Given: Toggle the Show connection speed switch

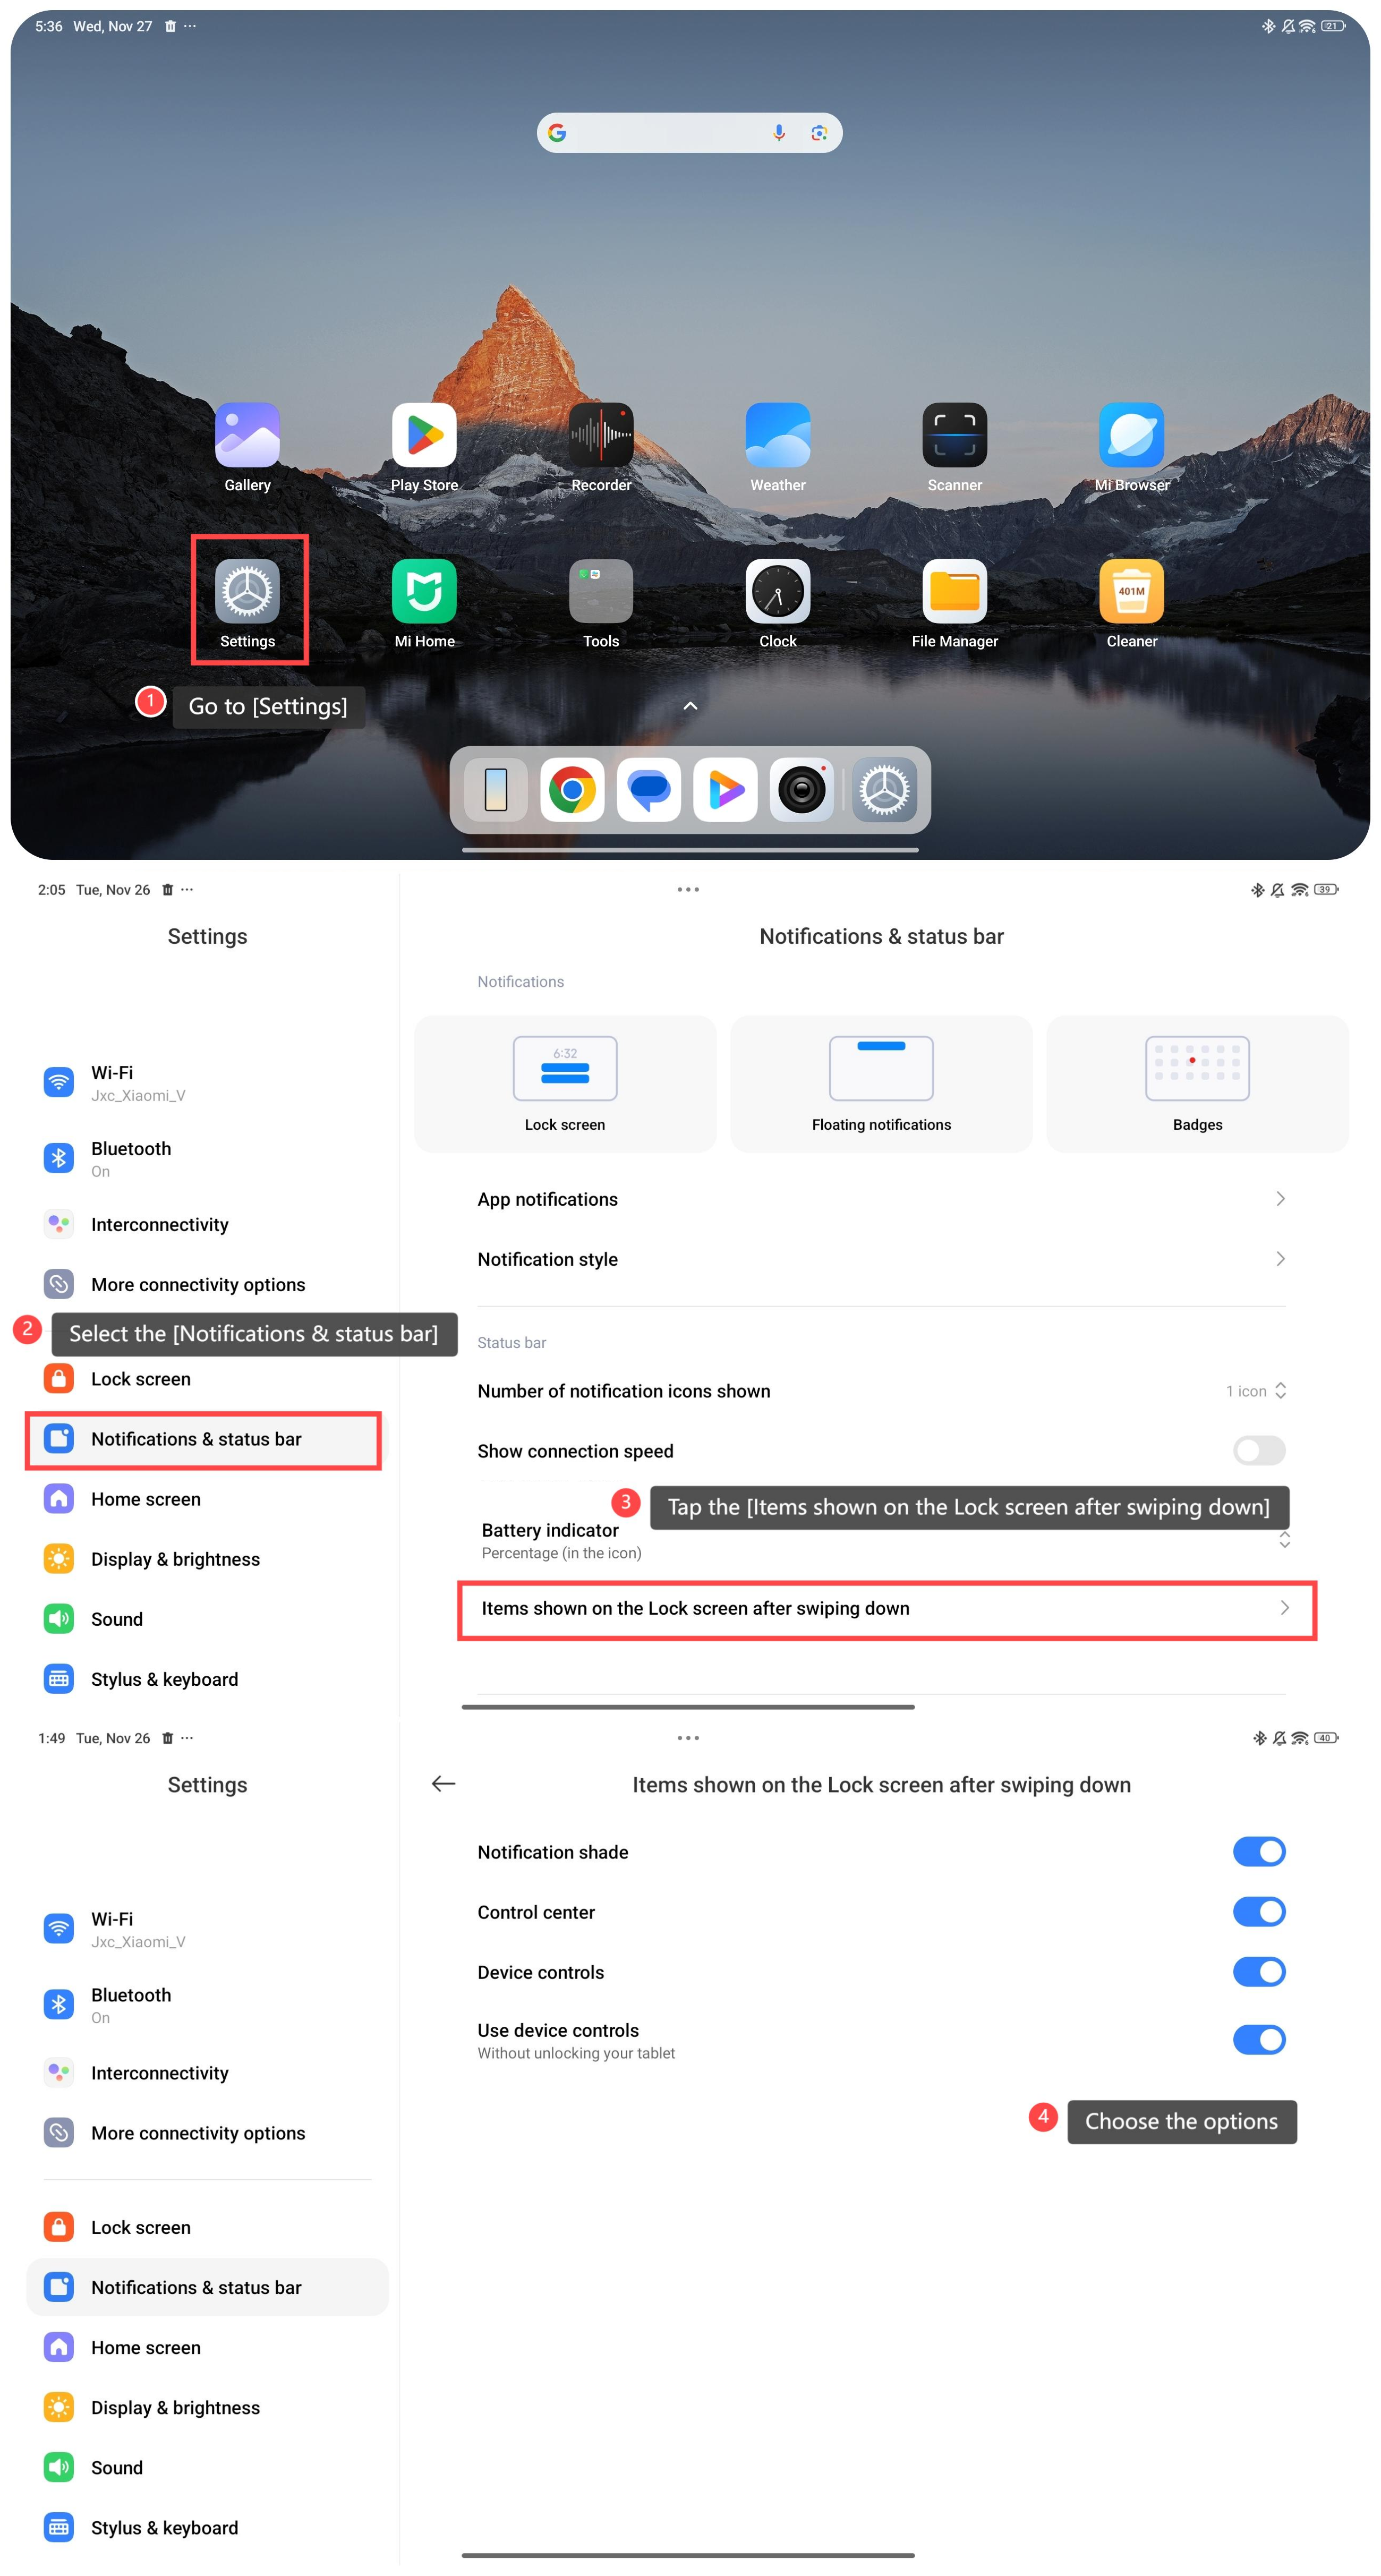Looking at the screenshot, I should pyautogui.click(x=1258, y=1450).
